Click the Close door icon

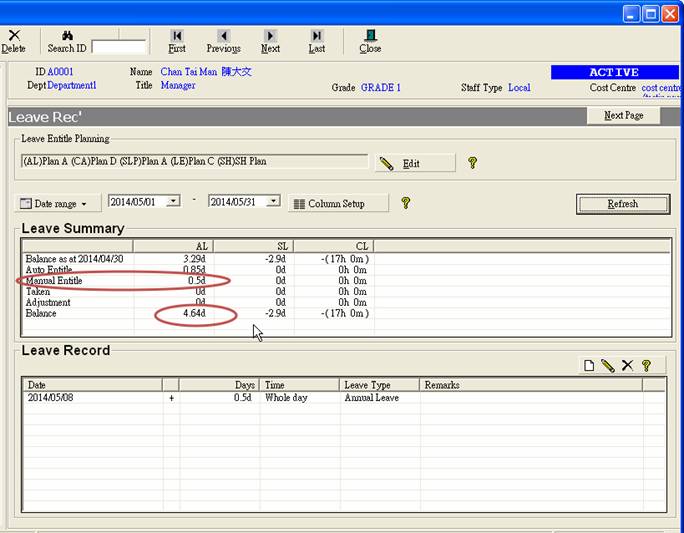pyautogui.click(x=370, y=35)
